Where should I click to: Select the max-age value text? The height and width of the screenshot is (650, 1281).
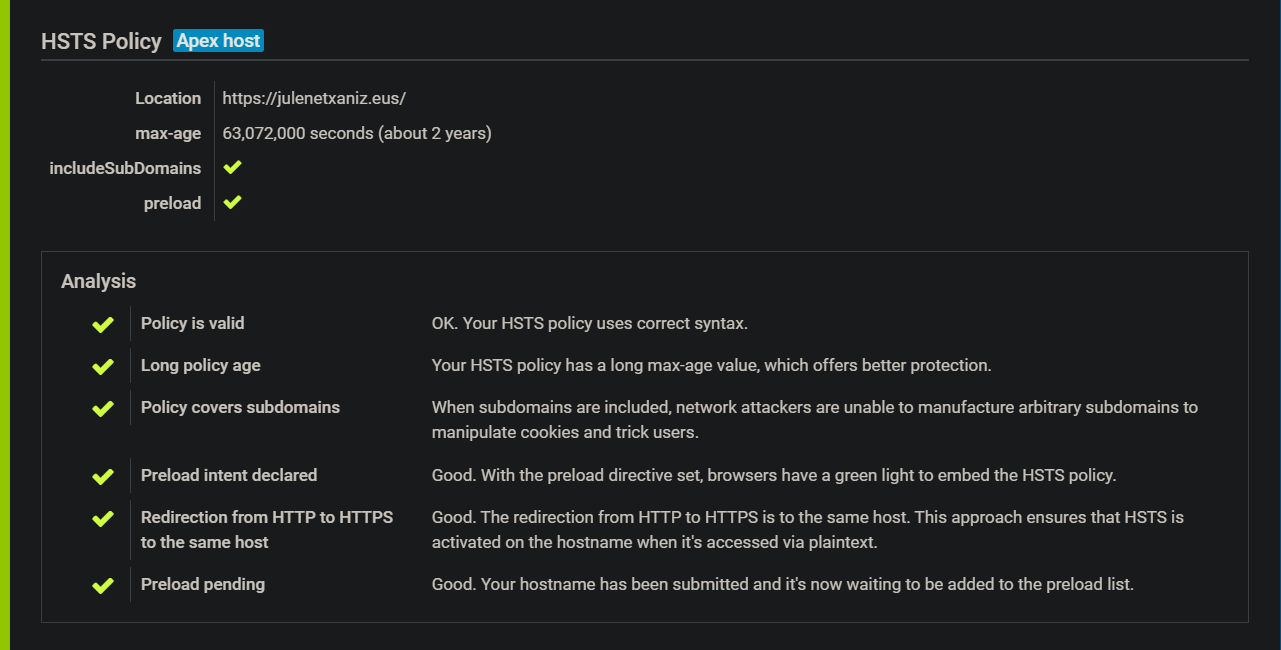click(x=356, y=132)
